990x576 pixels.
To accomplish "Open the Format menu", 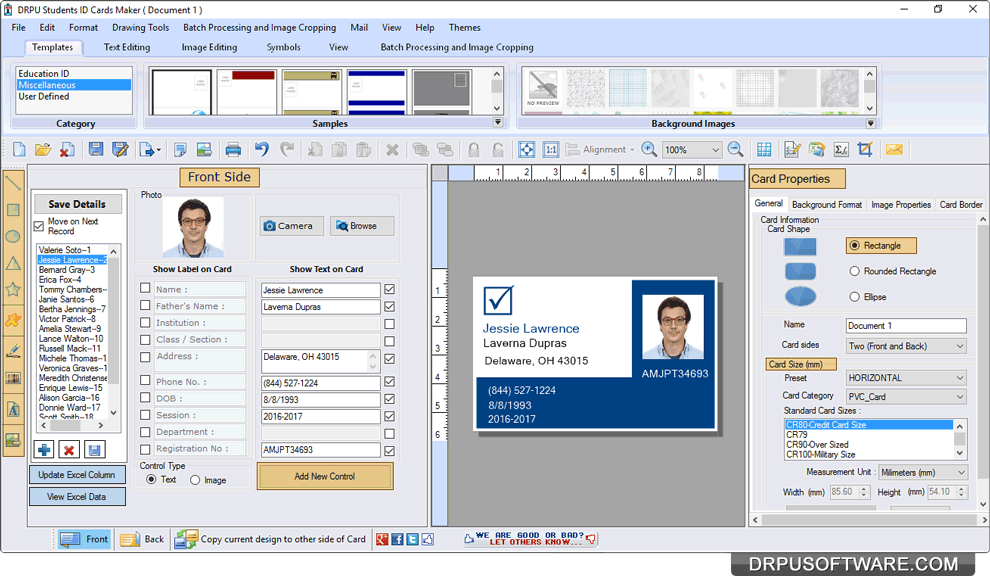I will coord(83,28).
